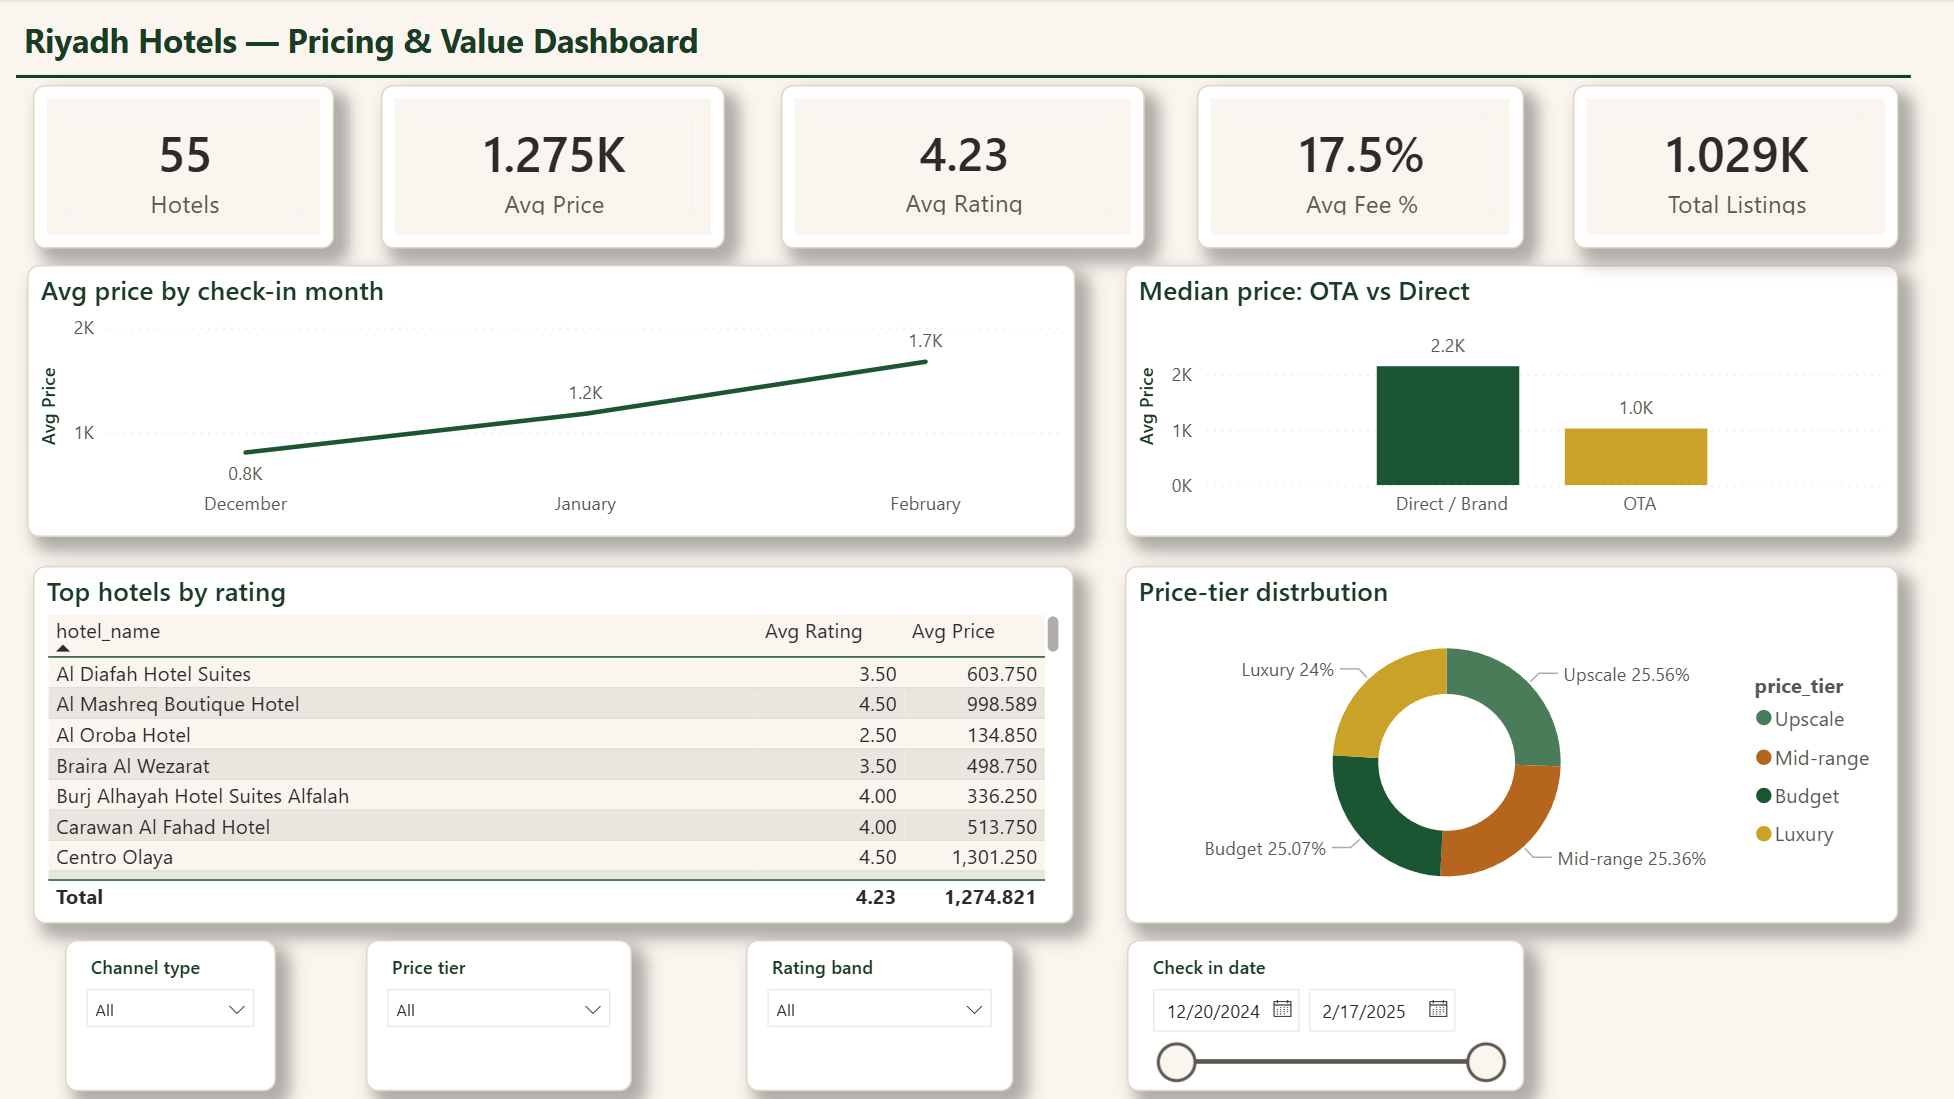The image size is (1954, 1099).
Task: Click the right handle of date slider
Action: tap(1486, 1062)
